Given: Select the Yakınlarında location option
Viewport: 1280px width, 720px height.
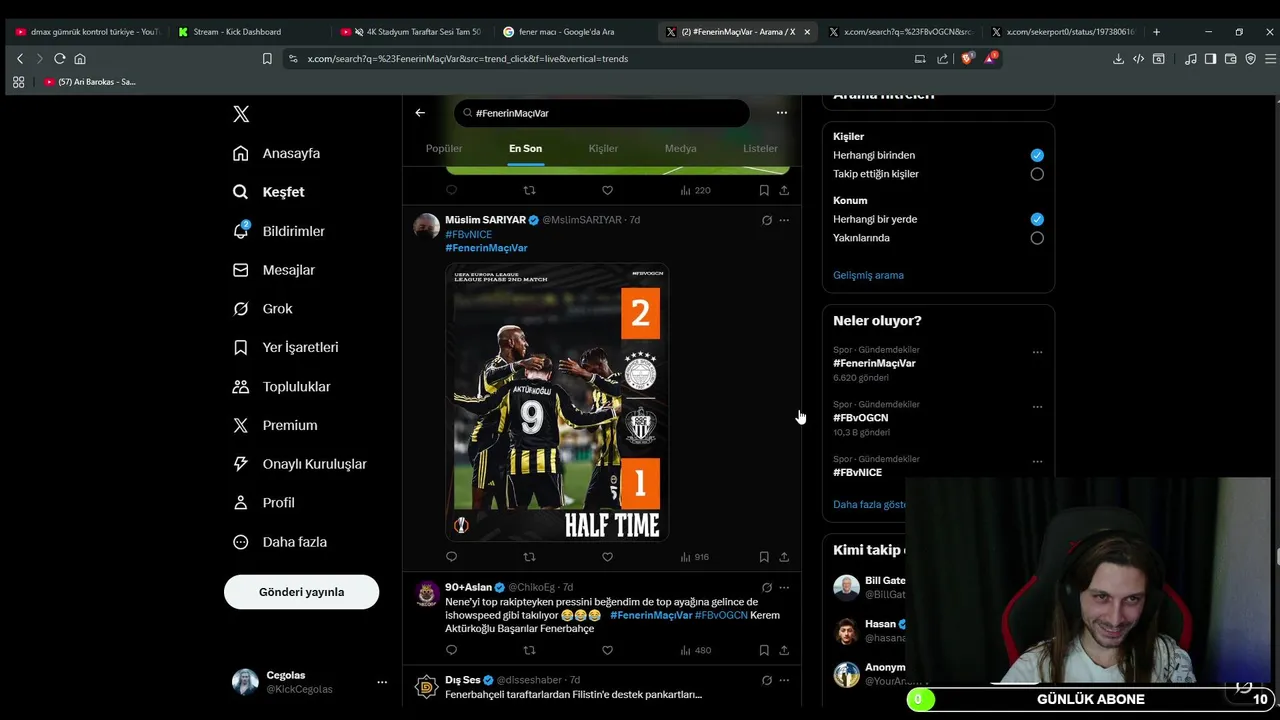Looking at the screenshot, I should (x=1037, y=238).
